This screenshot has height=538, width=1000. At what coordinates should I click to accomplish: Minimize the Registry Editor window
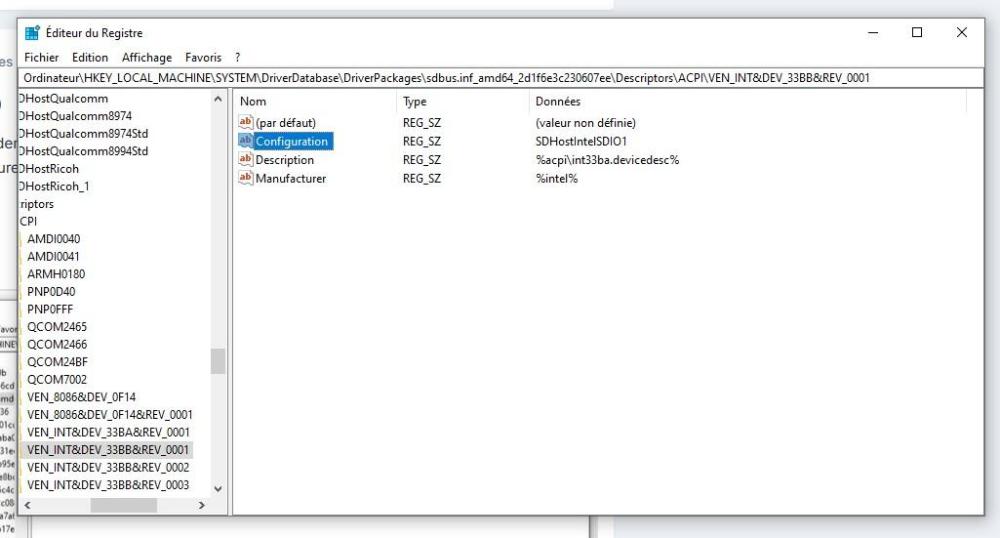tap(873, 33)
